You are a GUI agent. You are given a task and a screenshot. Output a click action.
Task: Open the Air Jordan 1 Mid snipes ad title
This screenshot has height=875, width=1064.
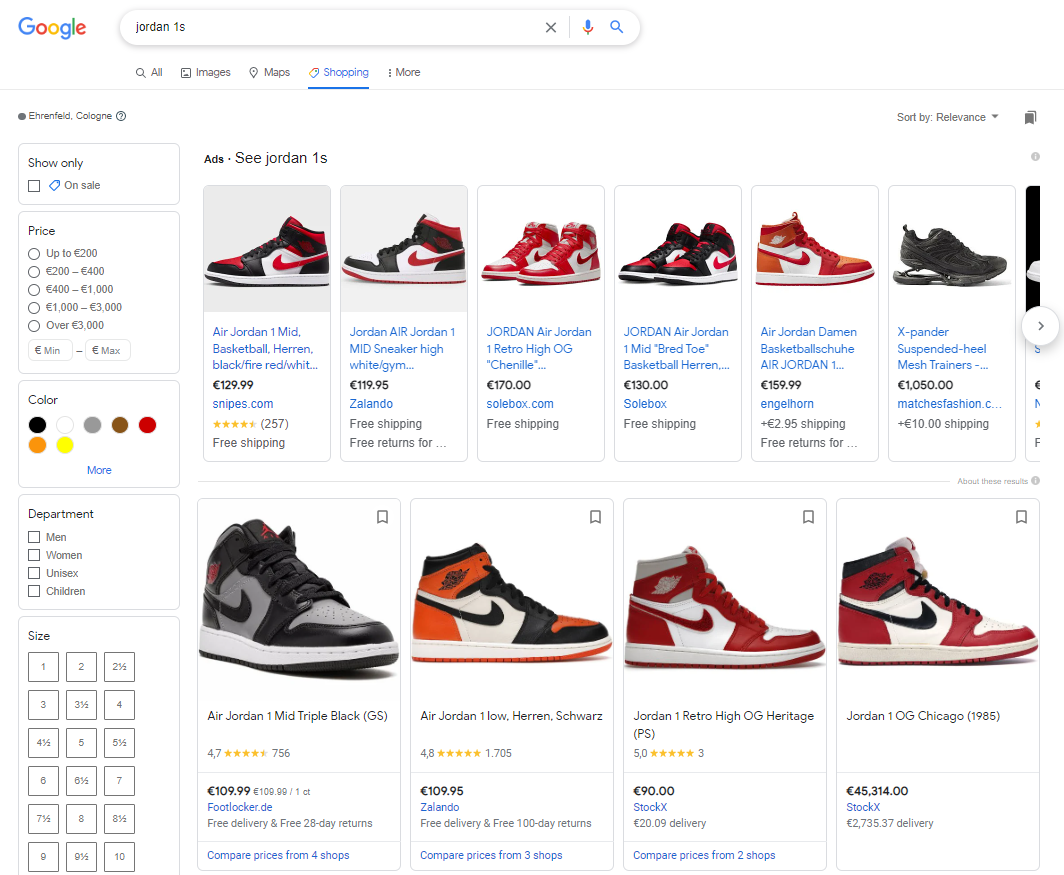click(x=265, y=348)
